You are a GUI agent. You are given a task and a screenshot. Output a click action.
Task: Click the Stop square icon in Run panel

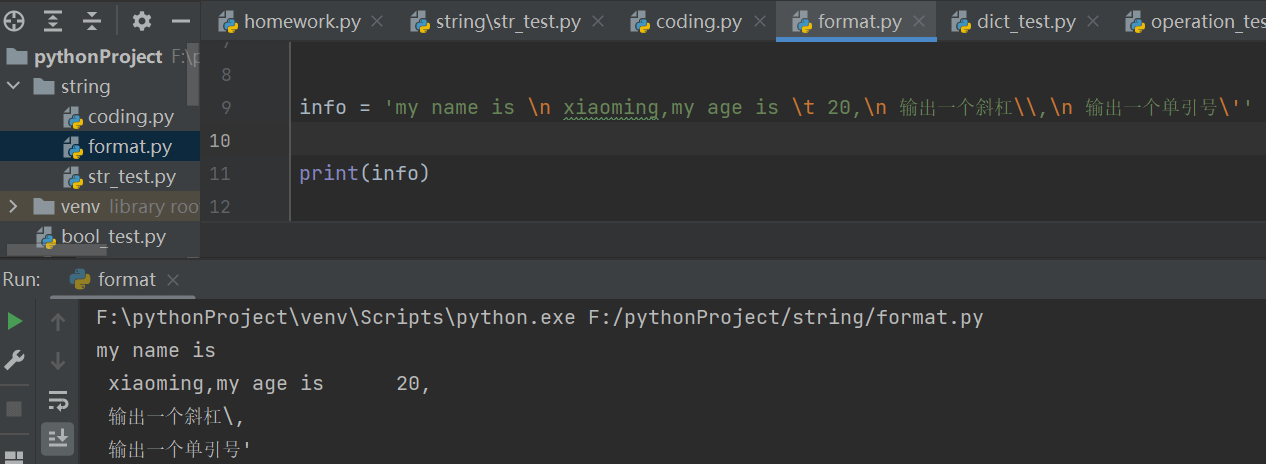(x=15, y=409)
